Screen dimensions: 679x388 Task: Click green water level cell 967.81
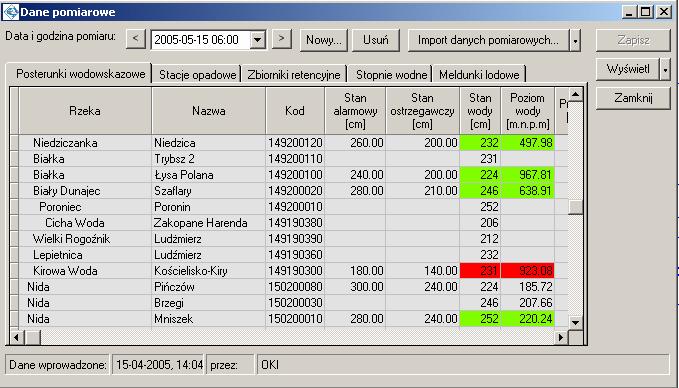click(527, 175)
